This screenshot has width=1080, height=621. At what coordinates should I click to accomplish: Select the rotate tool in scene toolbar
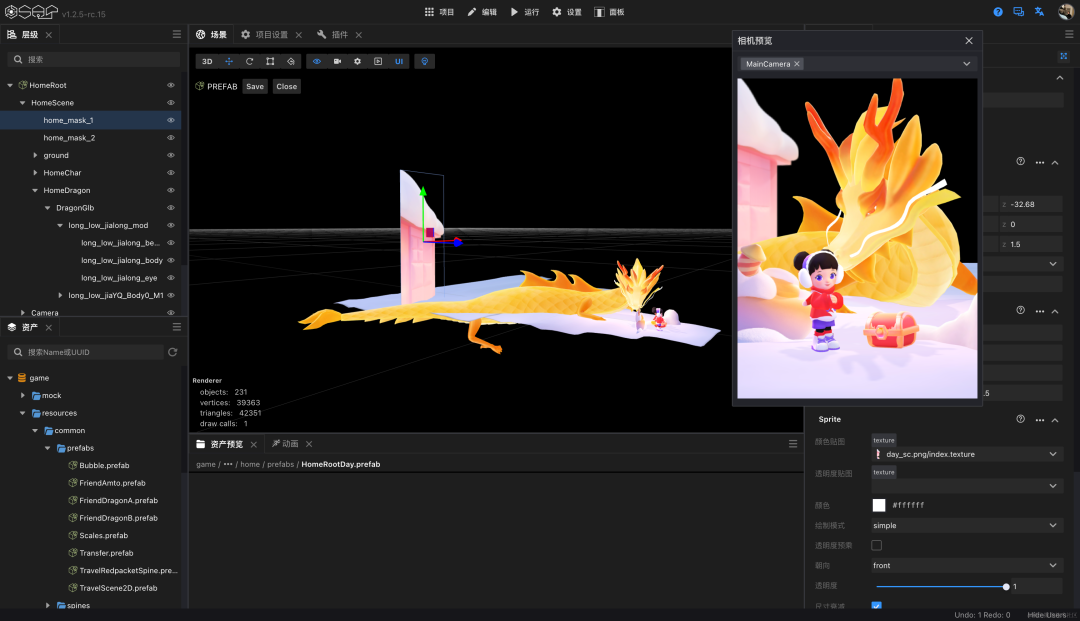[249, 61]
